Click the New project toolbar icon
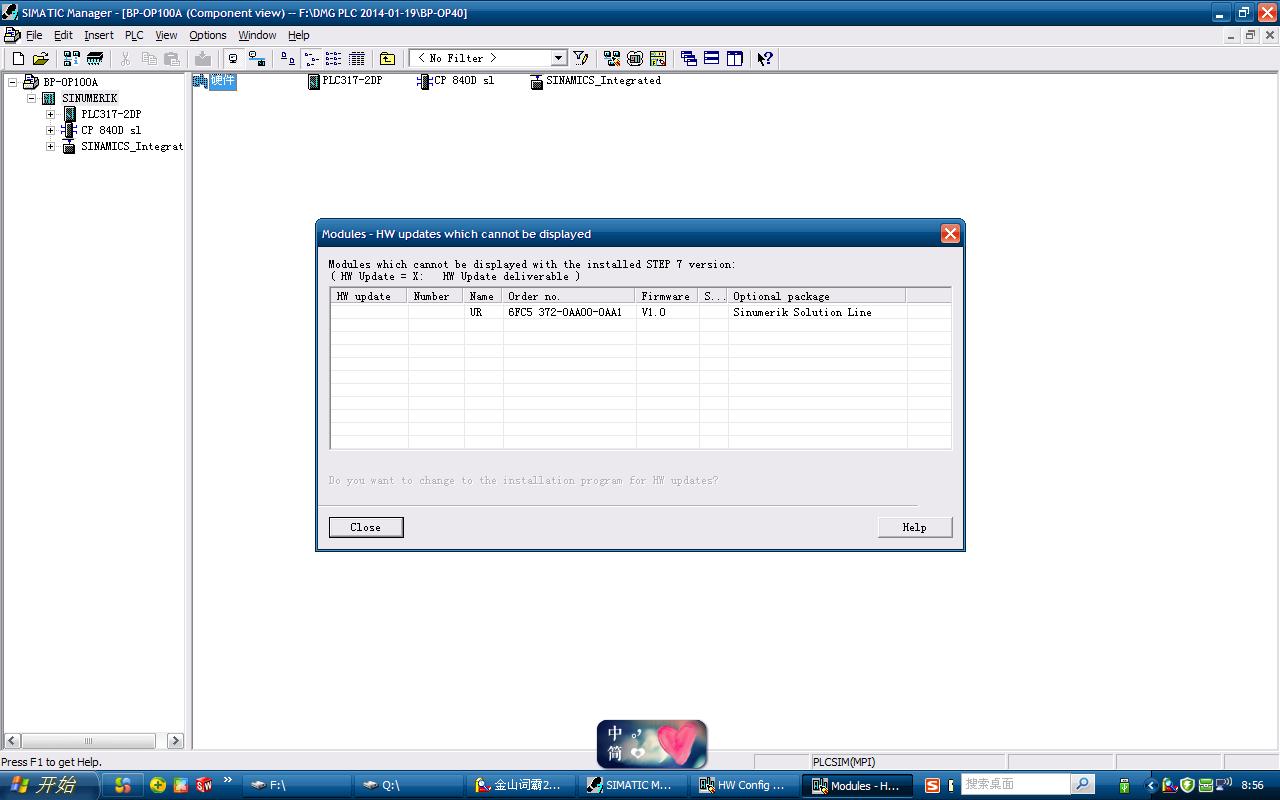The height and width of the screenshot is (800, 1280). click(18, 58)
